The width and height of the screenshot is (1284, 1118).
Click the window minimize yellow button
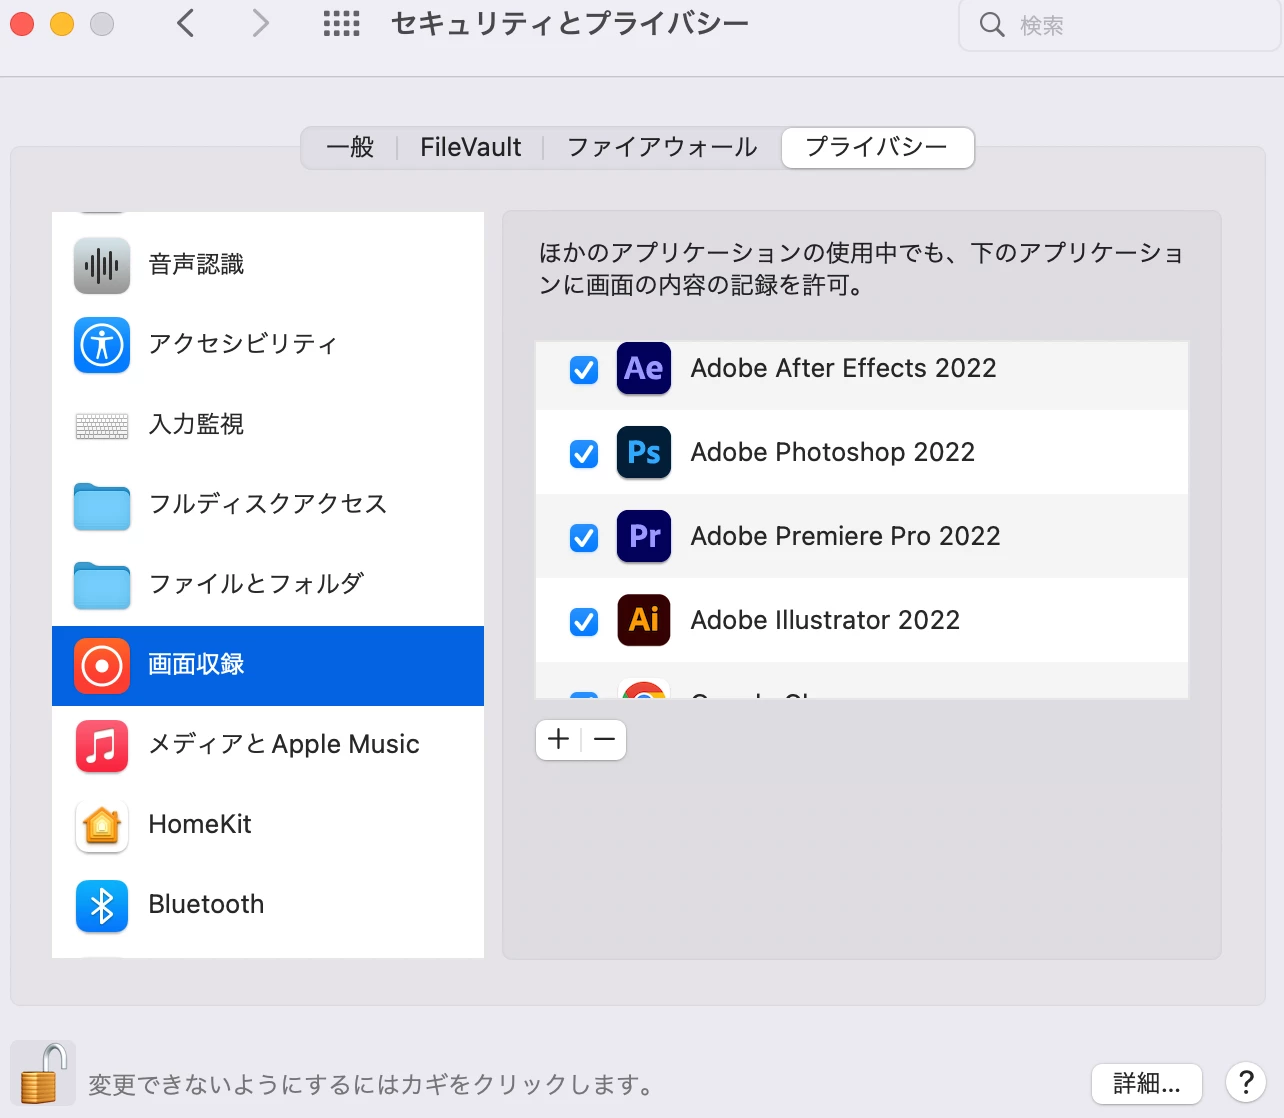[x=62, y=24]
